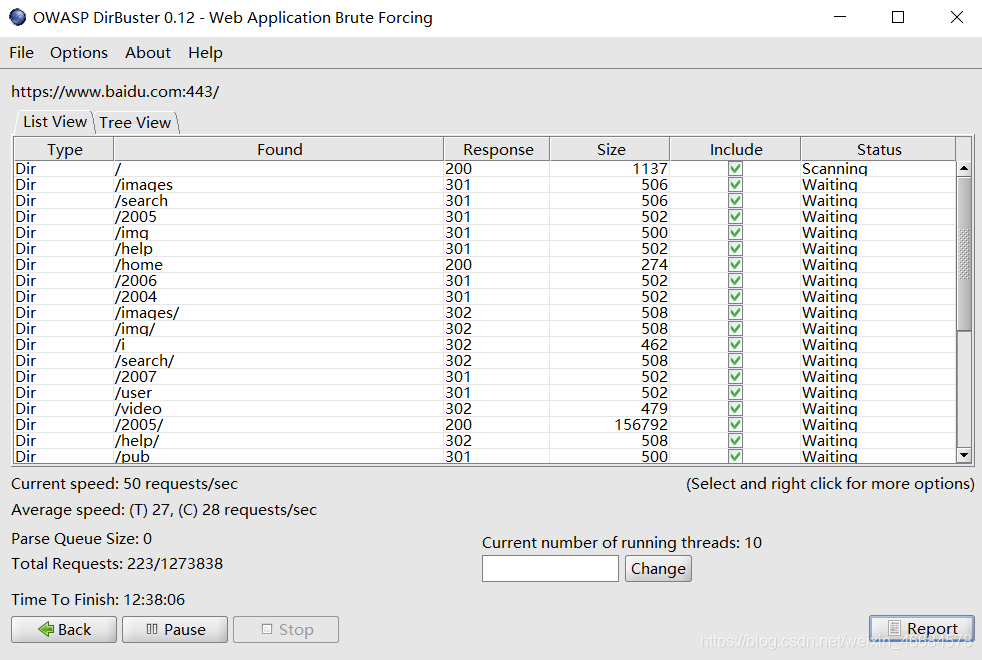Select the /2005 found entry

(136, 217)
